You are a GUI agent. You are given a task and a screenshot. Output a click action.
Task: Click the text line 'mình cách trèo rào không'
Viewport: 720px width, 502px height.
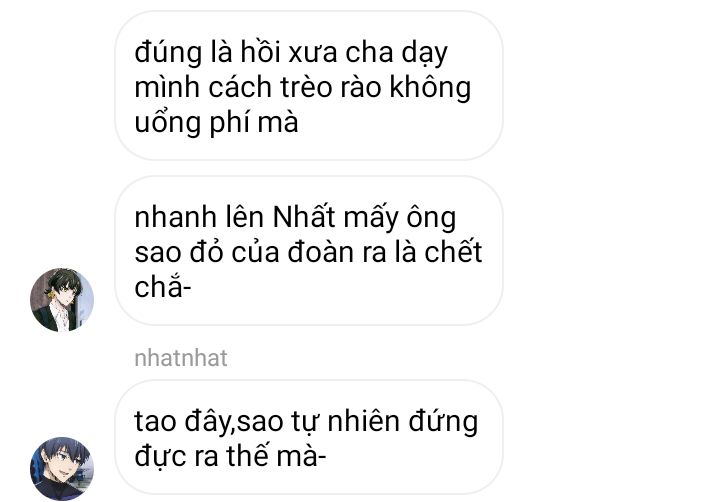pyautogui.click(x=303, y=87)
